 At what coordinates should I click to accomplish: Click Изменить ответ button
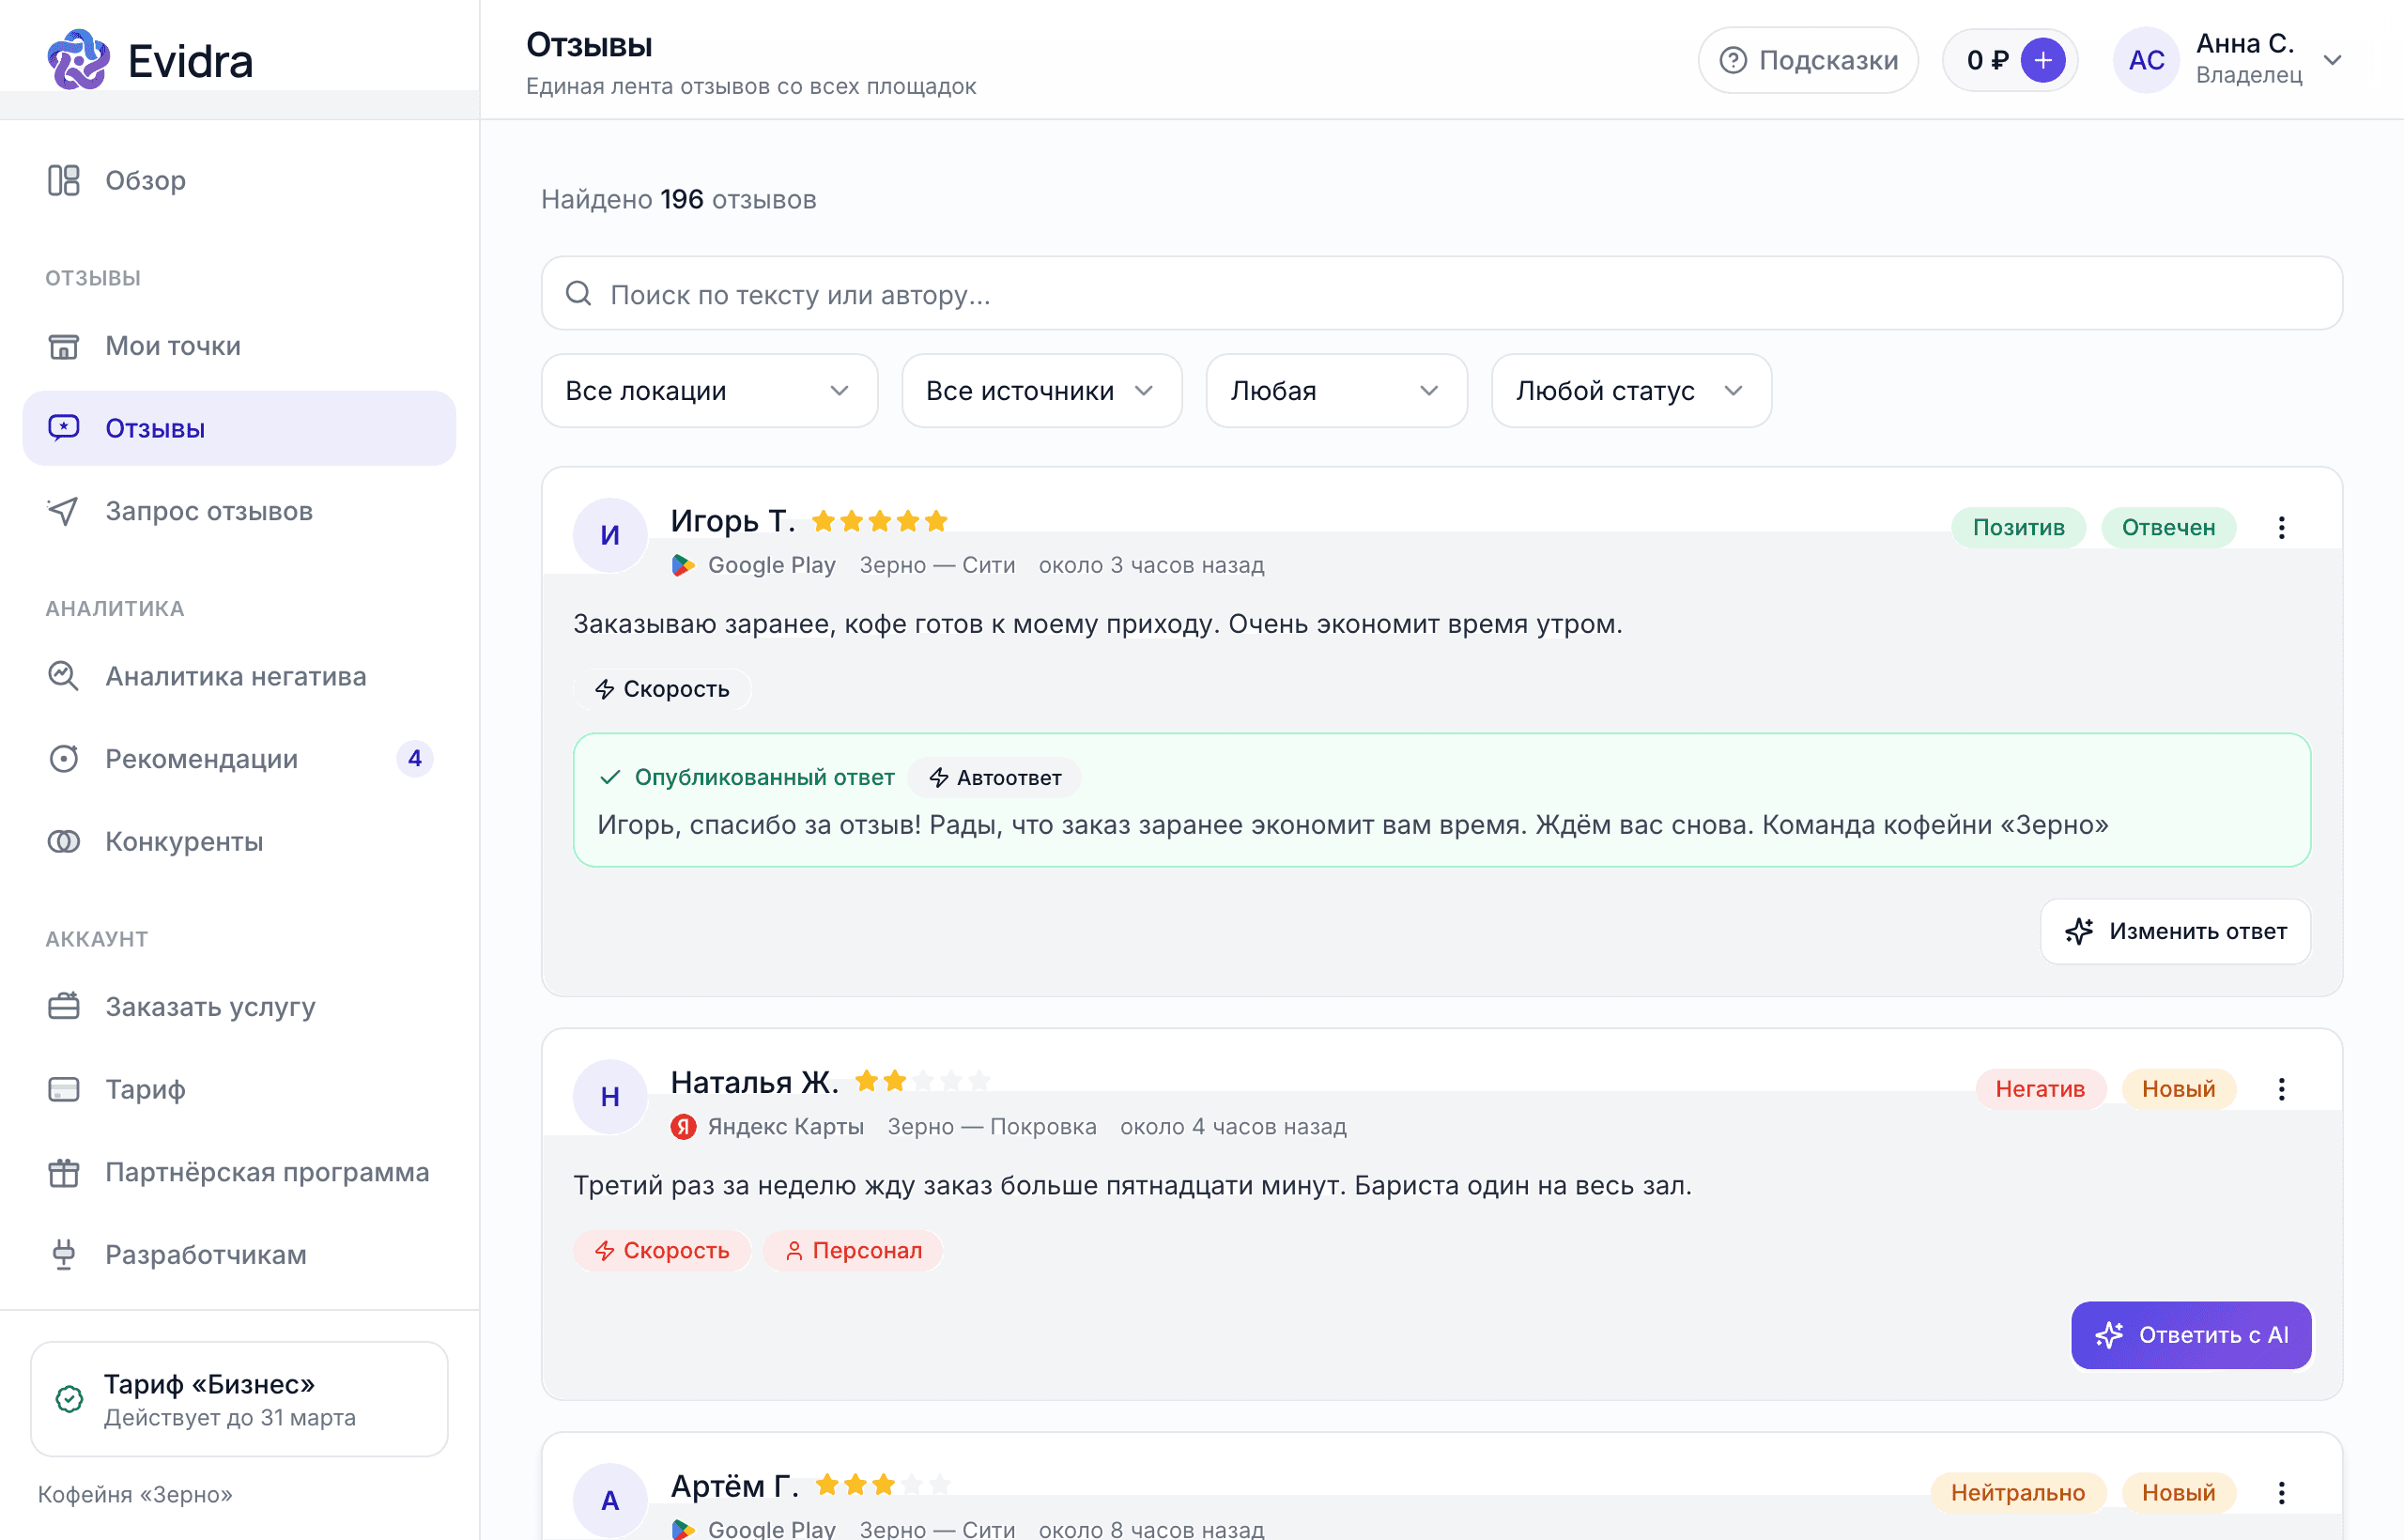[x=2175, y=932]
